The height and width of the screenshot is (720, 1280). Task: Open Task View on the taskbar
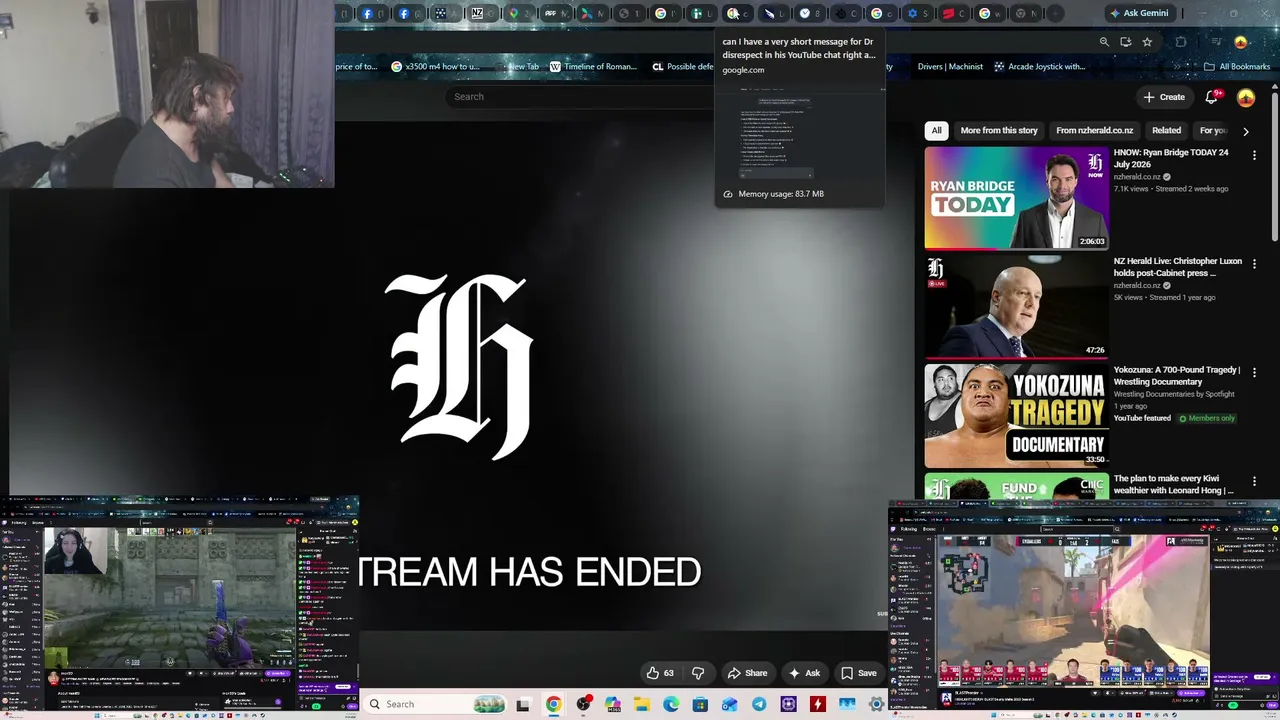tap(522, 705)
